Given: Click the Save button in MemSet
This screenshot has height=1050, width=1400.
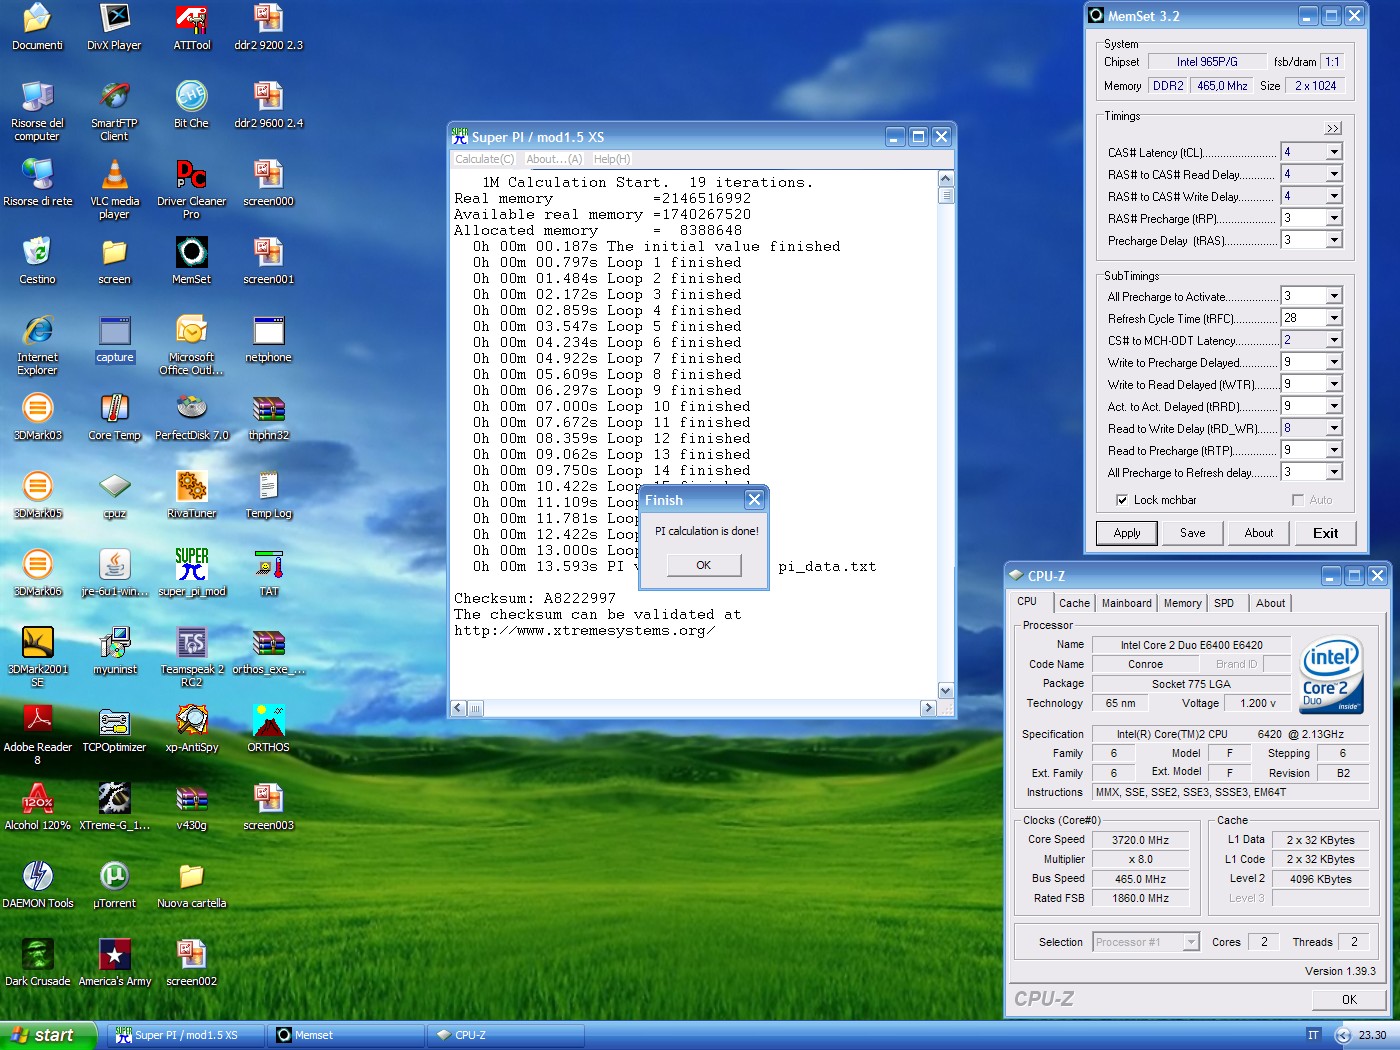Looking at the screenshot, I should coord(1193,533).
